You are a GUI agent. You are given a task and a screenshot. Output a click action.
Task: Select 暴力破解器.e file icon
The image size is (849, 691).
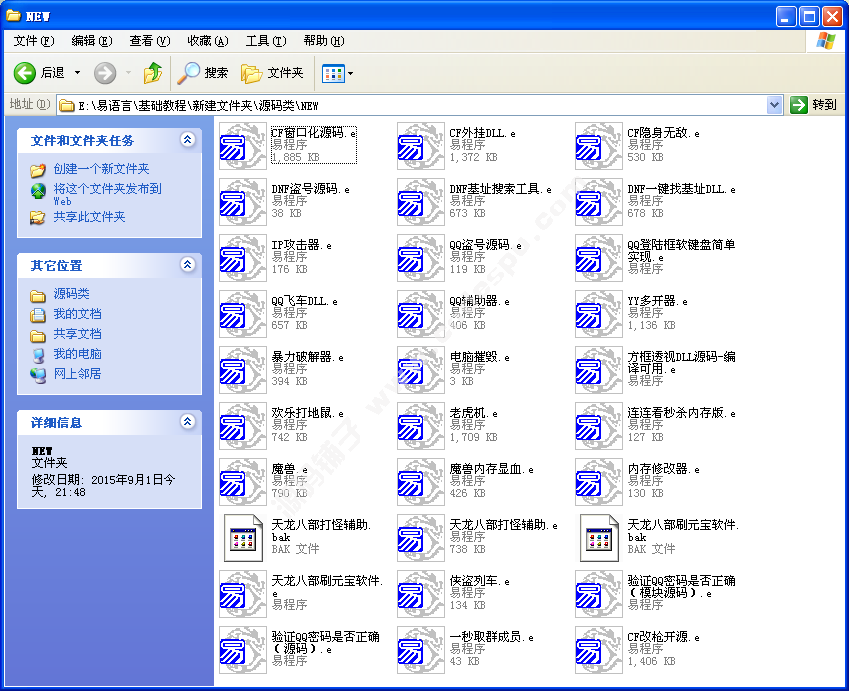[243, 370]
